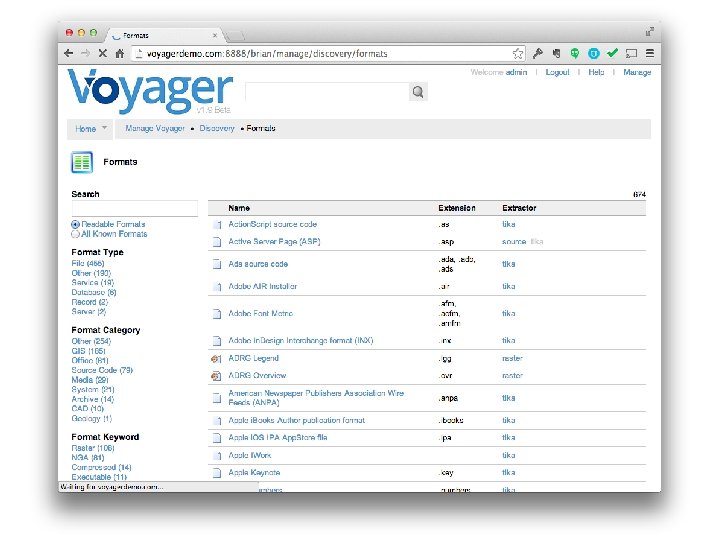Open the key extension icon in toolbar
This screenshot has height=540, width=720.
[x=538, y=53]
